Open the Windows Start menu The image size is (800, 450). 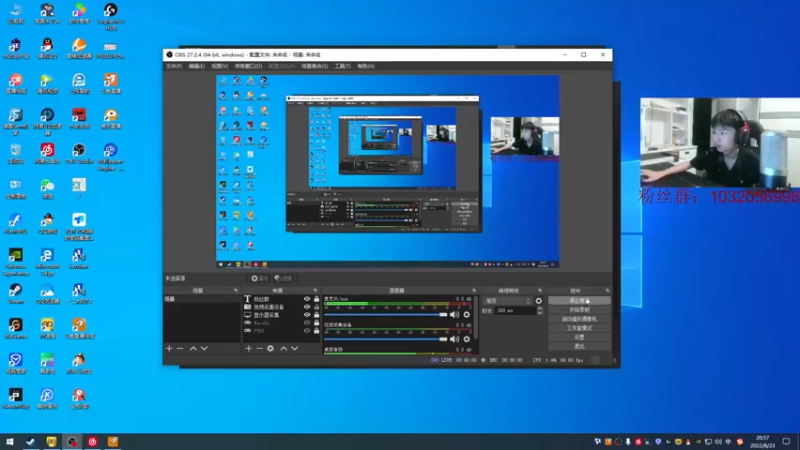coord(9,442)
